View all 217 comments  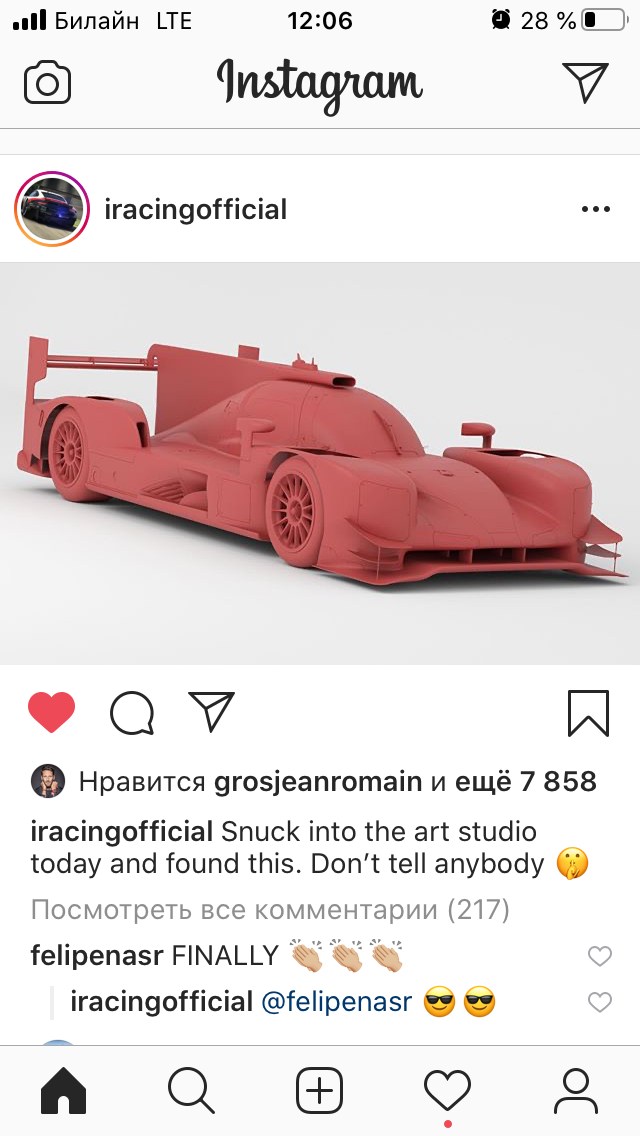[270, 909]
